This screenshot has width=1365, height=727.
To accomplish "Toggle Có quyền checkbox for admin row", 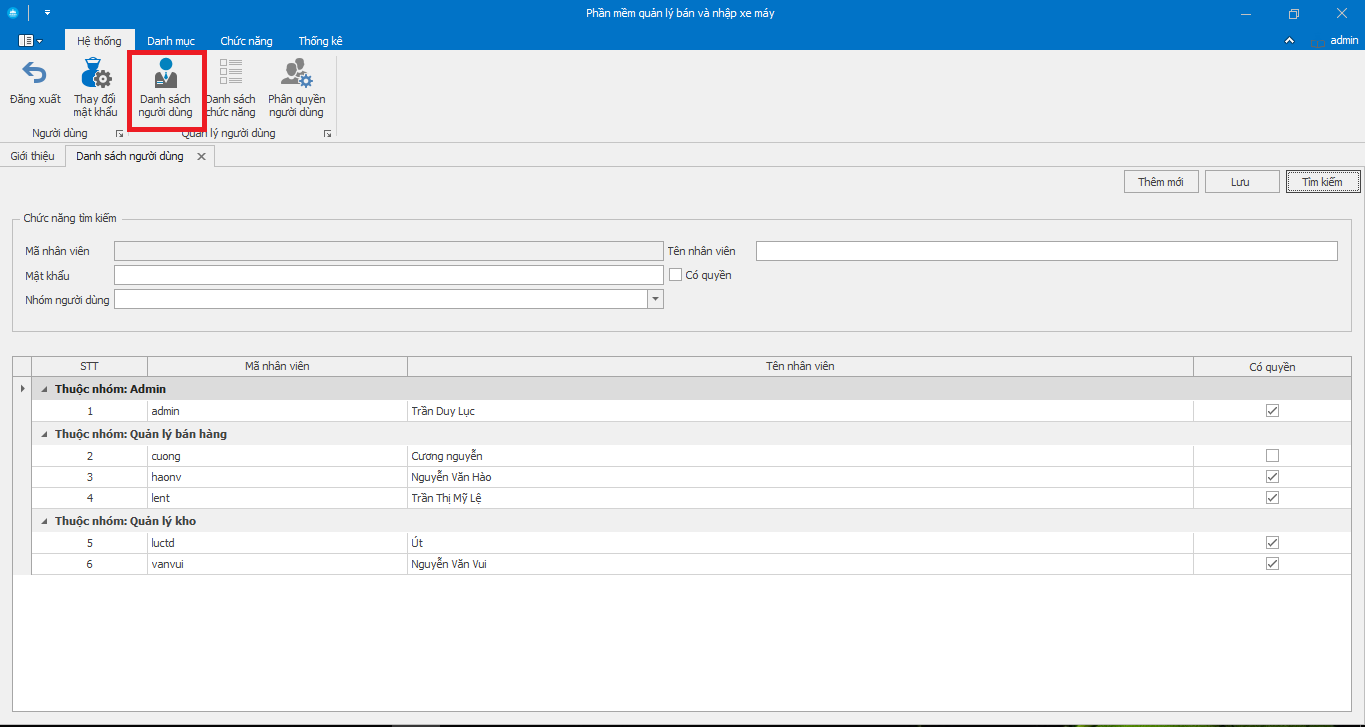I will click(x=1272, y=411).
